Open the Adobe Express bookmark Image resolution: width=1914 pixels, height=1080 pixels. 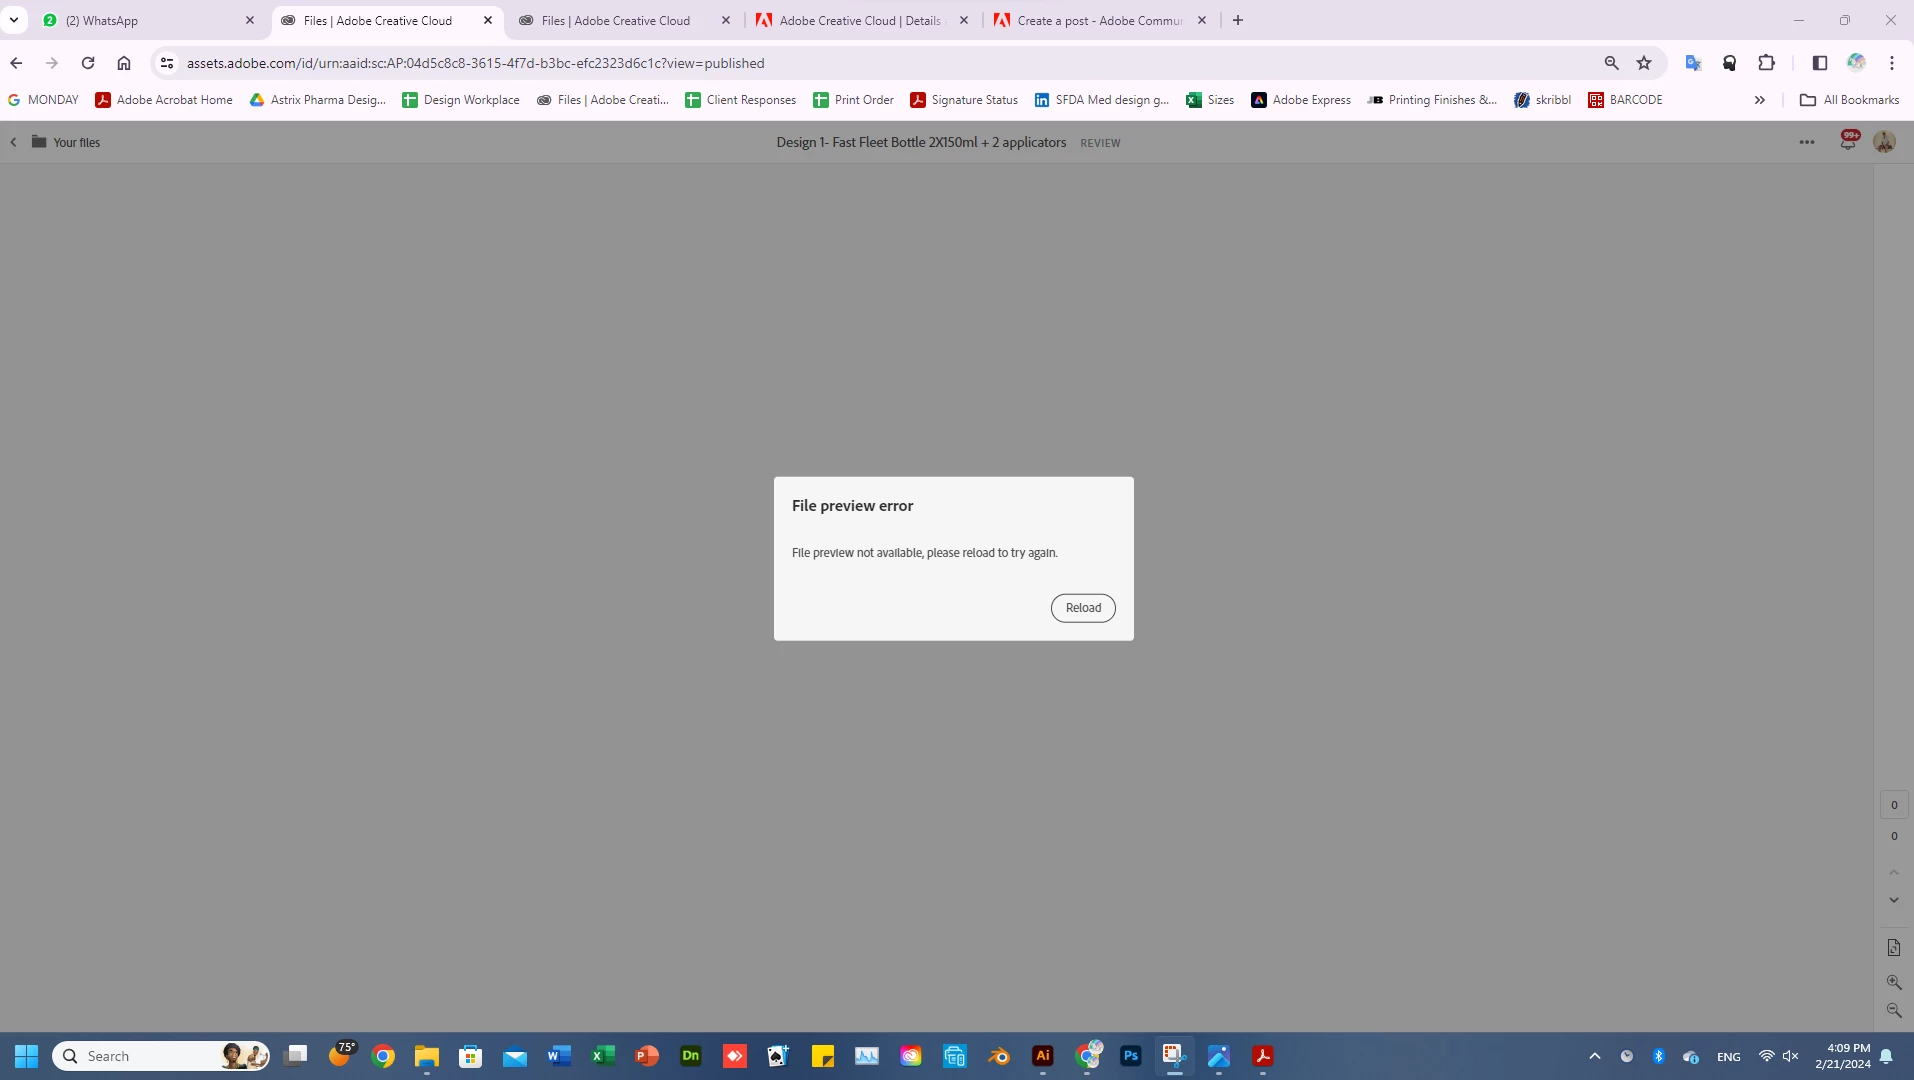click(x=1301, y=100)
